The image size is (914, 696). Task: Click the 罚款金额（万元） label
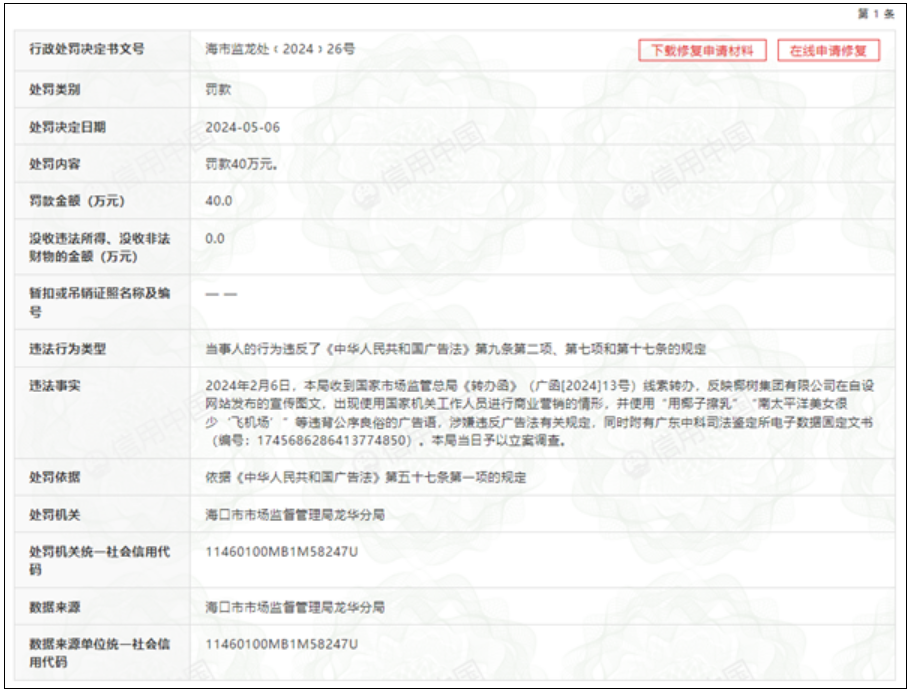(x=77, y=201)
